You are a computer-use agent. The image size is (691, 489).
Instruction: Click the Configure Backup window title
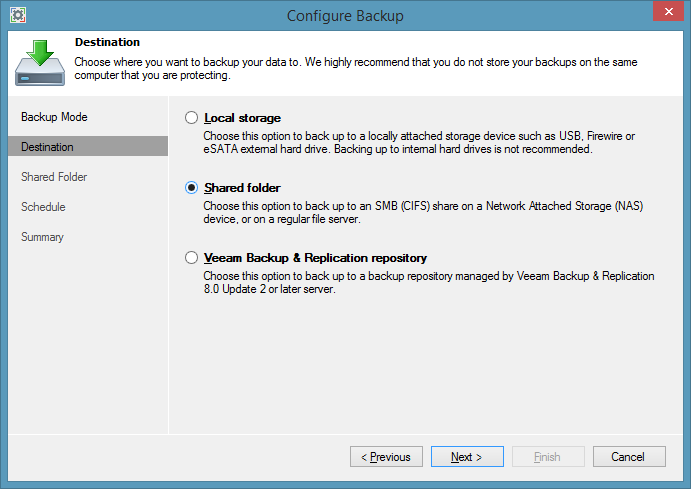(345, 15)
